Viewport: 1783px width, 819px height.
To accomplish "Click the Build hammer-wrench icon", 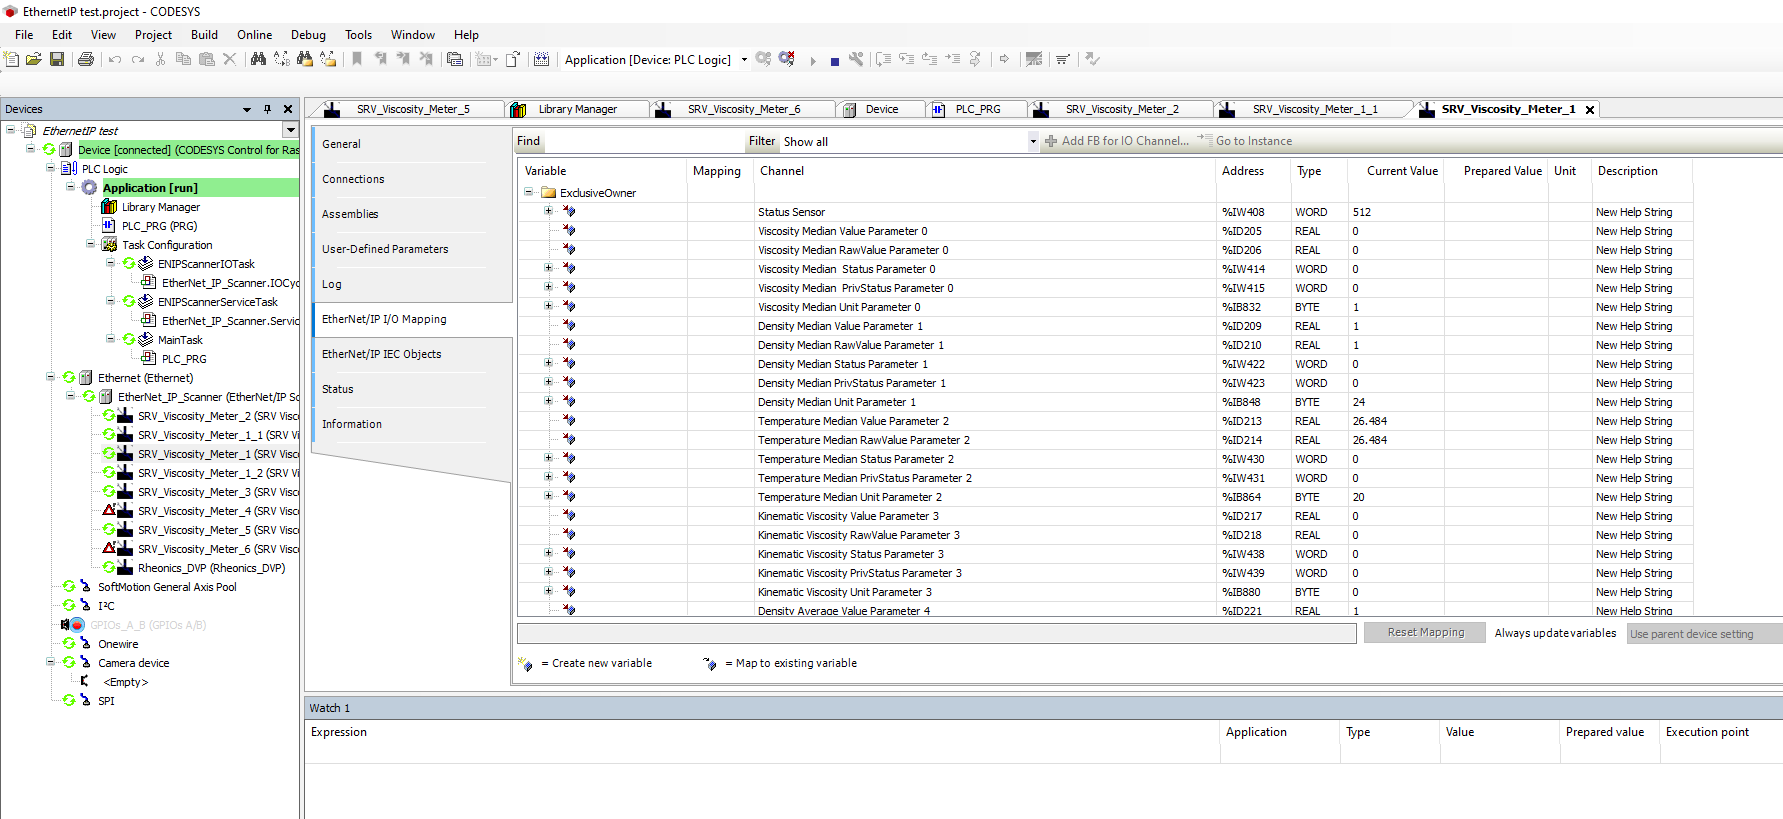I will point(856,59).
